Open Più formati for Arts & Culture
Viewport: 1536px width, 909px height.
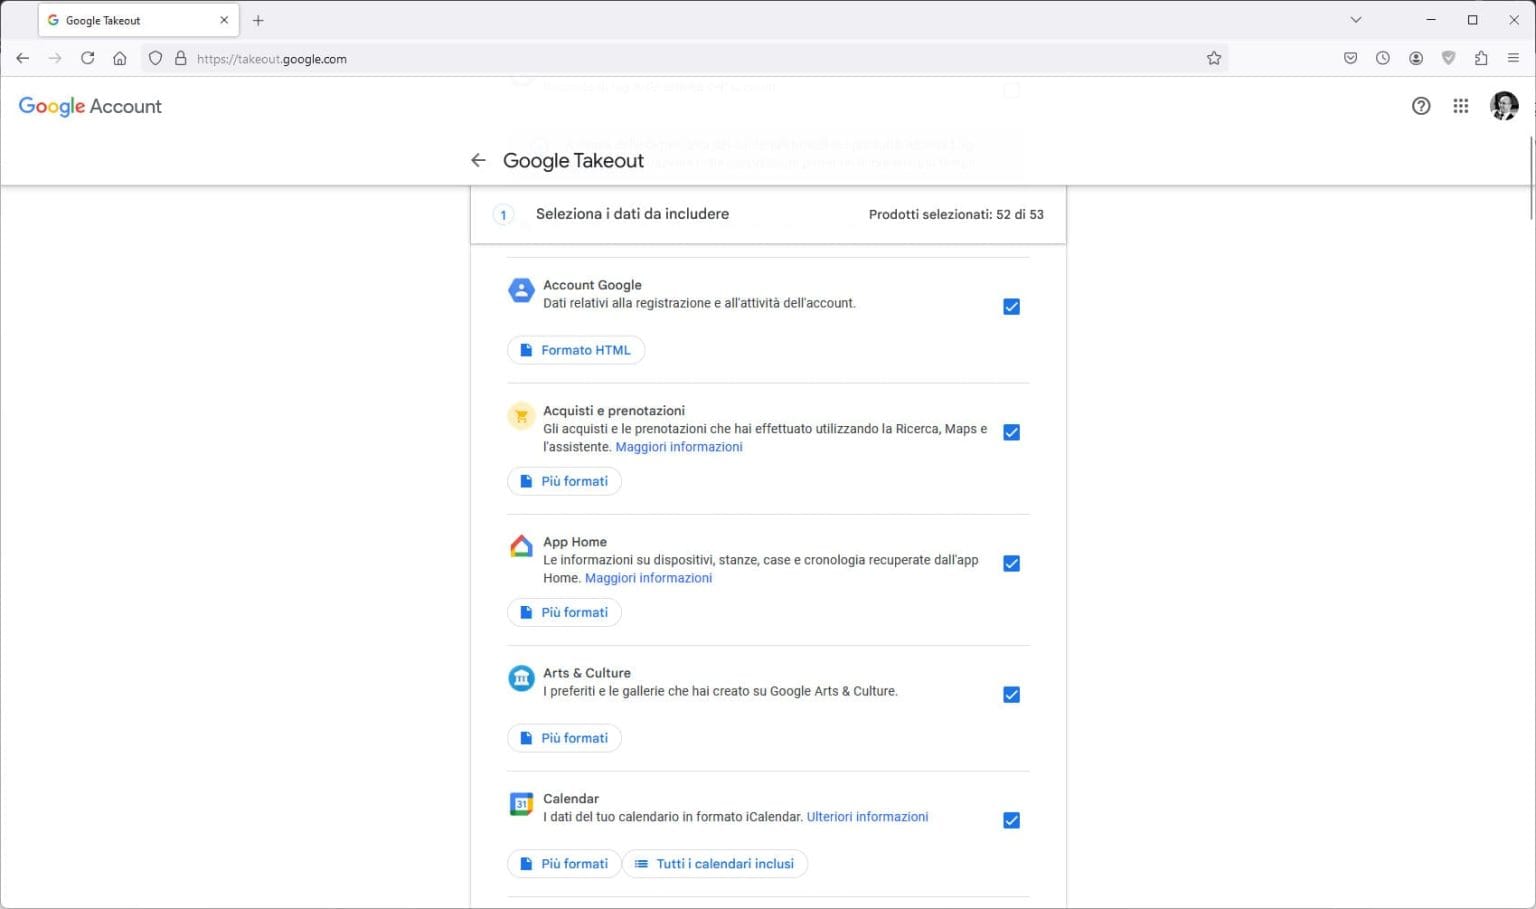point(564,738)
